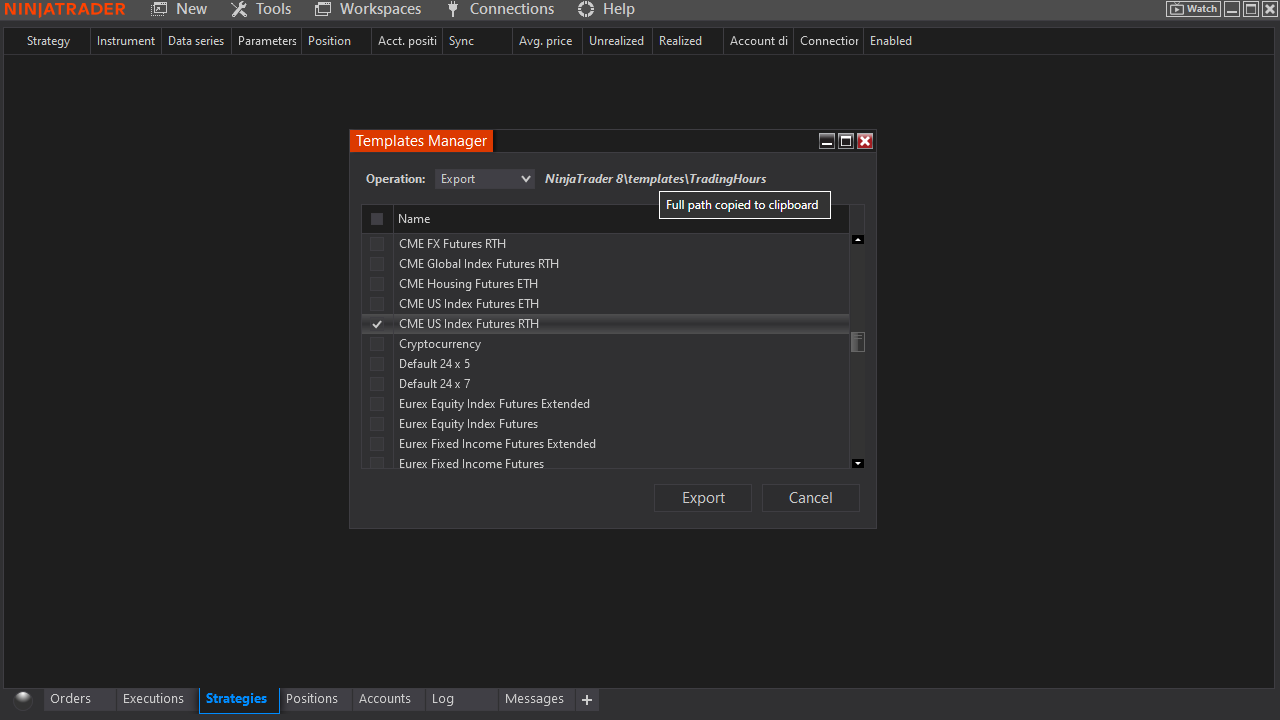Check CME Global Index Futures RTH checkbox
Screen dimensions: 1280x720
(x=377, y=264)
